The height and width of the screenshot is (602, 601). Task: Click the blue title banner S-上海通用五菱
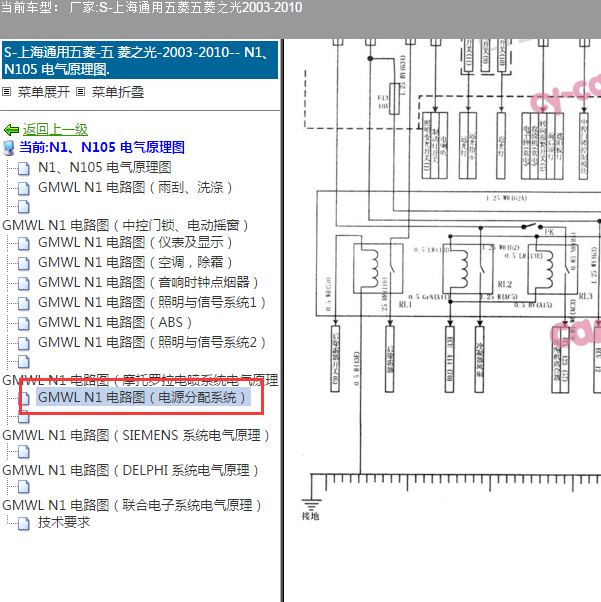(140, 60)
